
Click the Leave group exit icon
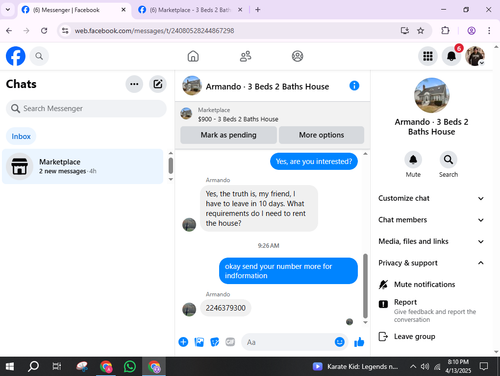point(383,336)
